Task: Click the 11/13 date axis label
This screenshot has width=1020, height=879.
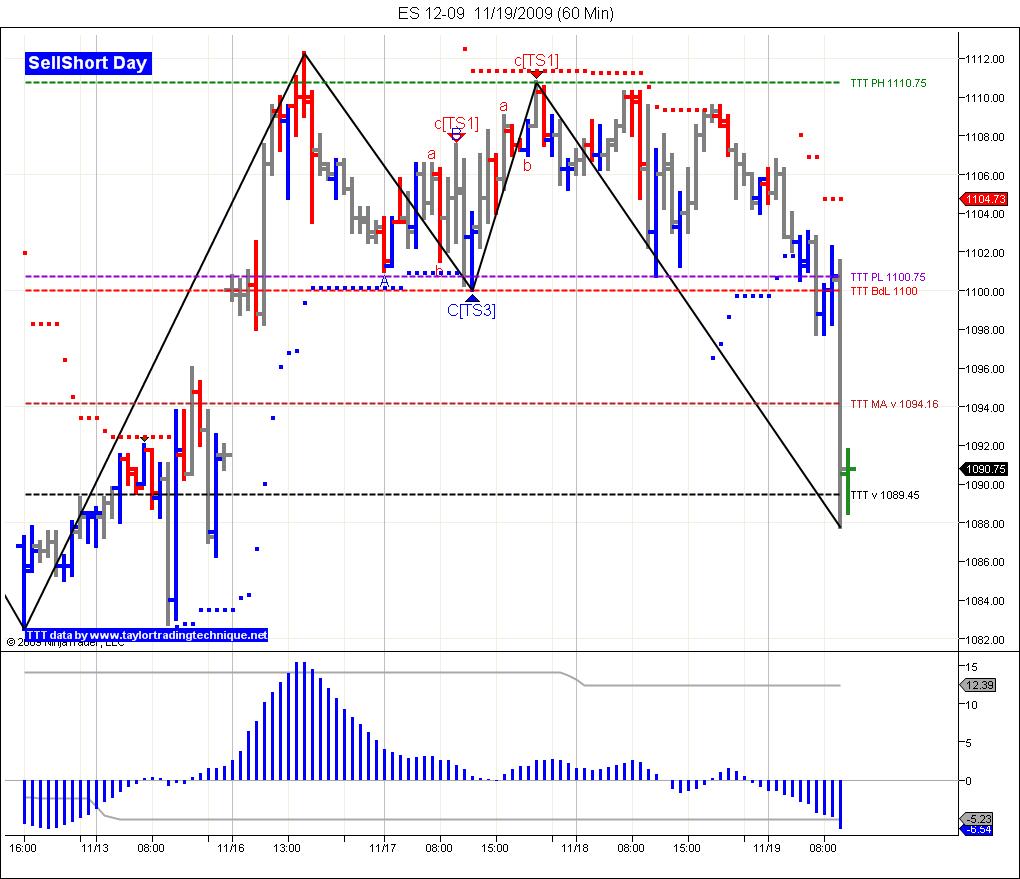Action: tap(95, 848)
